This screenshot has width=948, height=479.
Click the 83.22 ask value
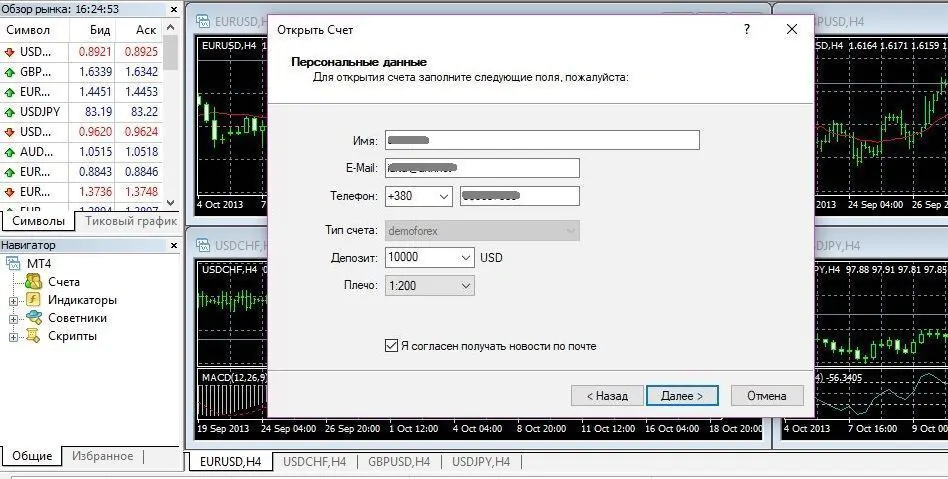pyautogui.click(x=144, y=112)
